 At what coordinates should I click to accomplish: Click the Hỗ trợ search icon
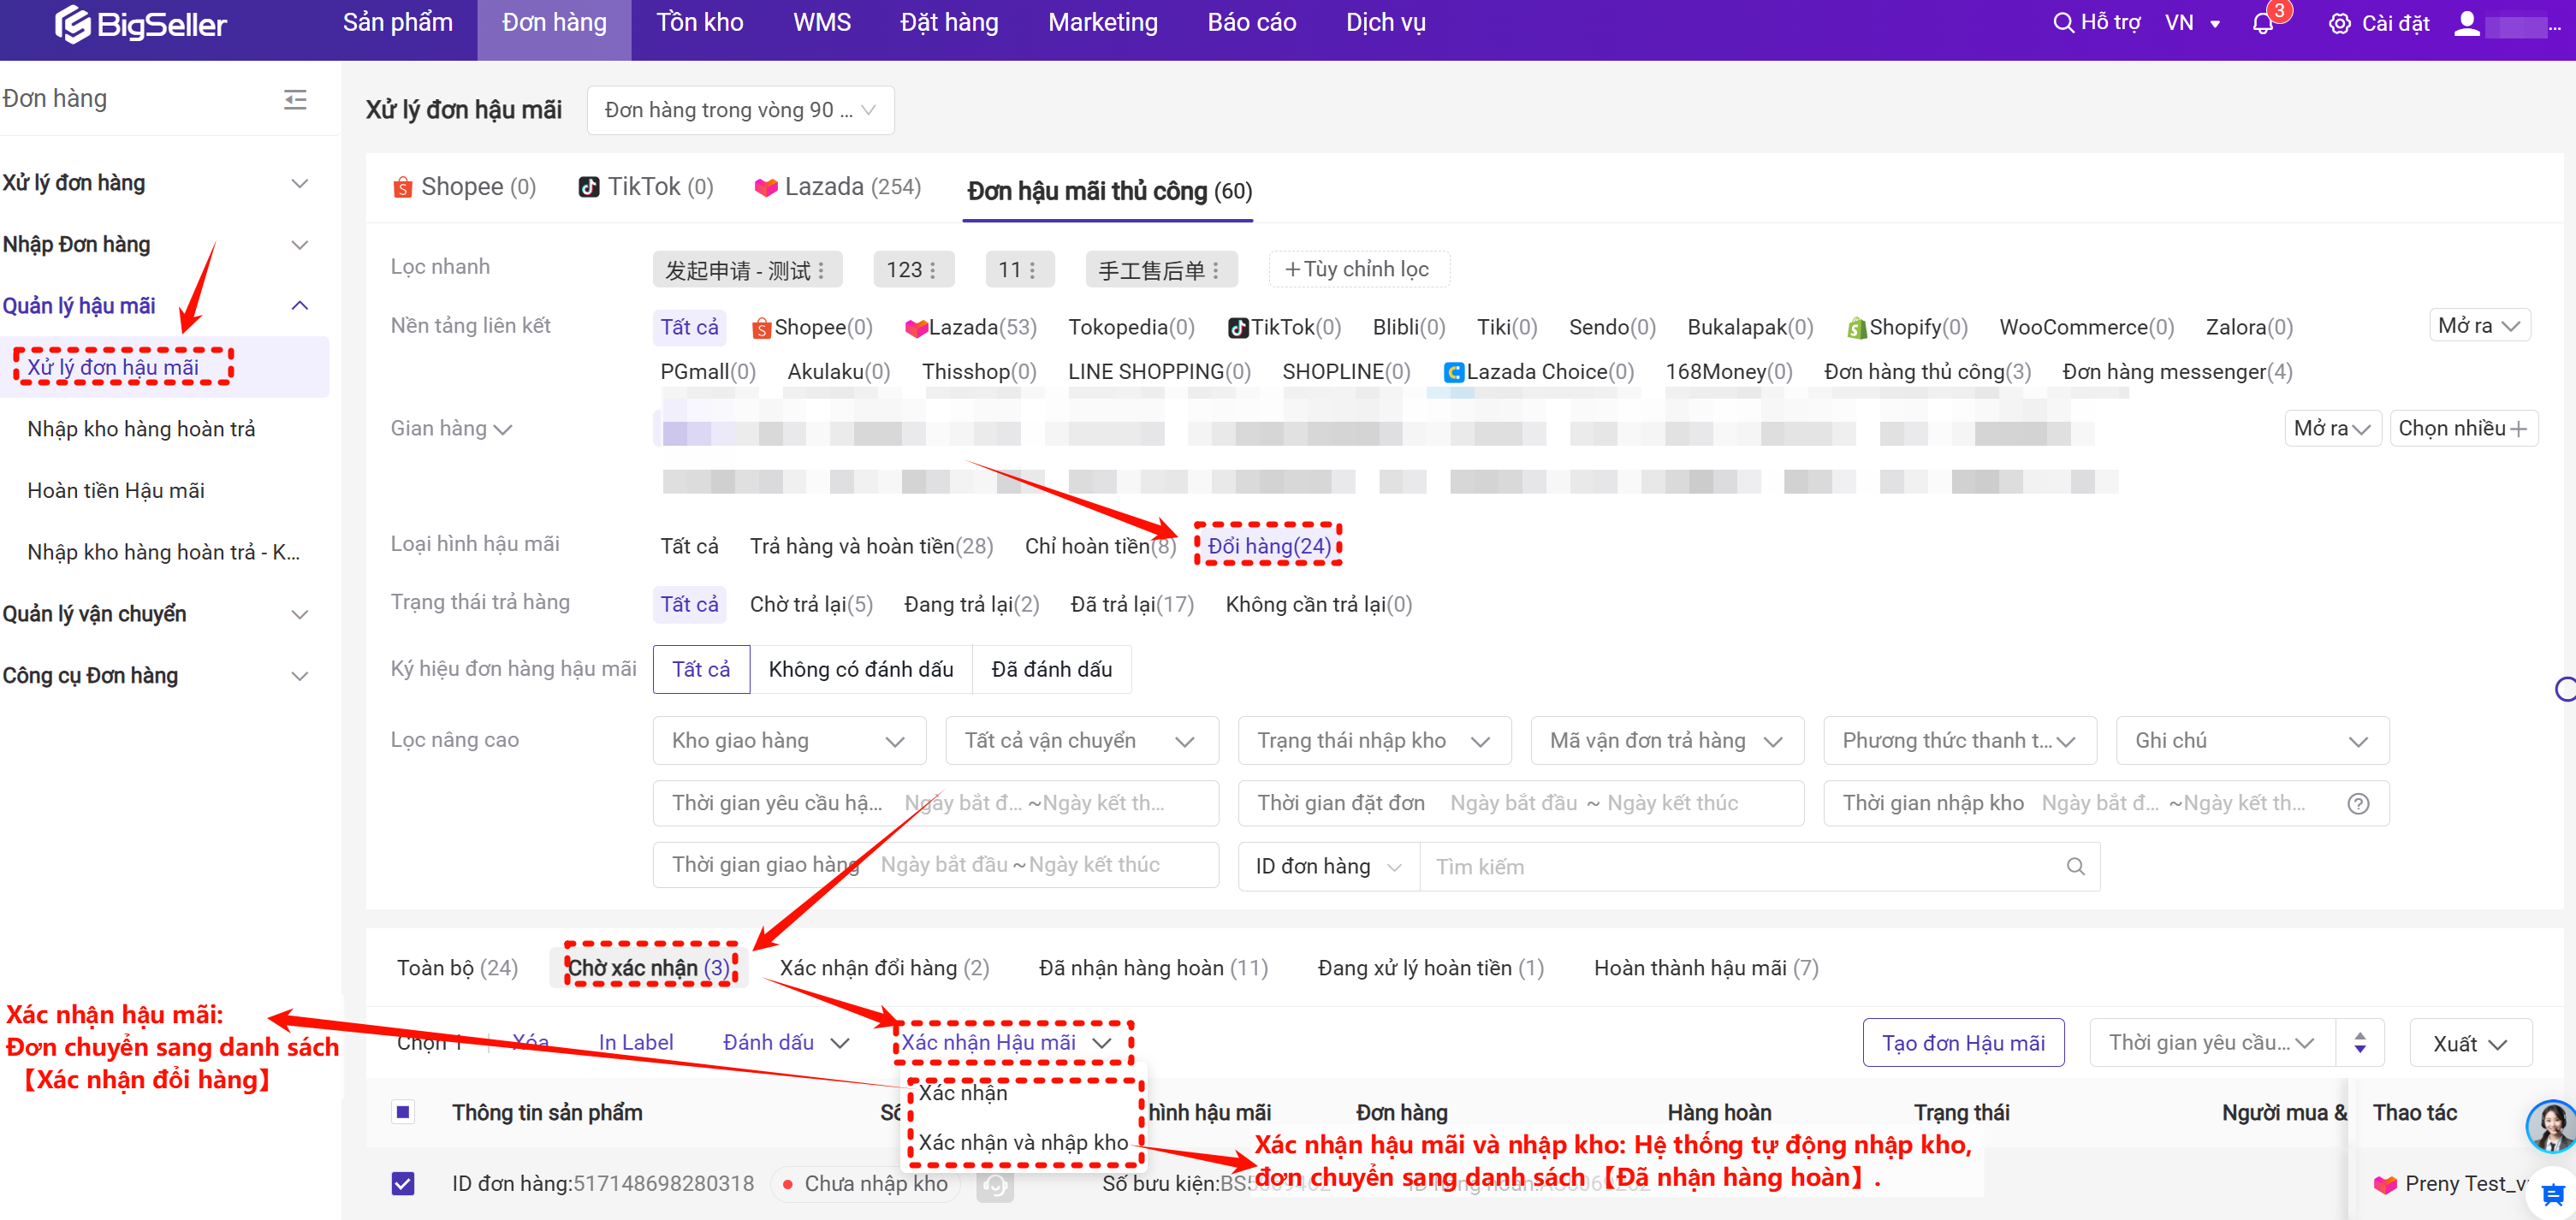2063,22
